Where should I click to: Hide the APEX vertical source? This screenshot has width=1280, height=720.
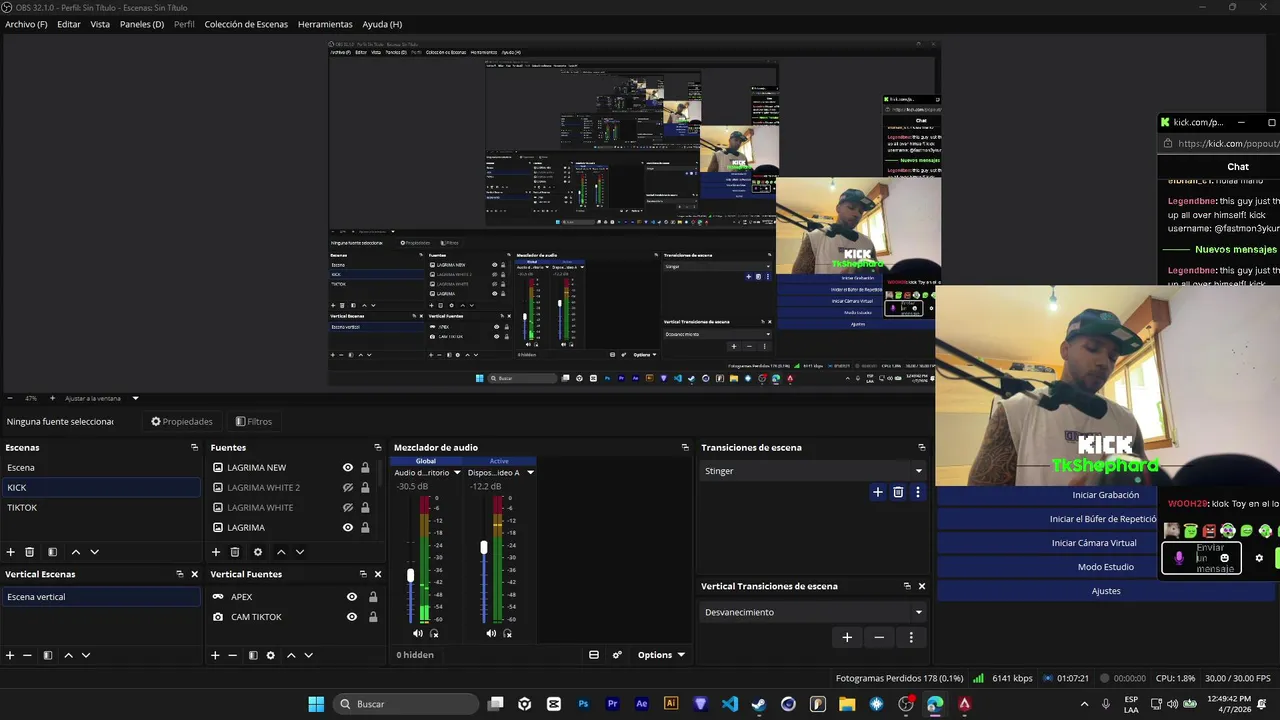[352, 597]
